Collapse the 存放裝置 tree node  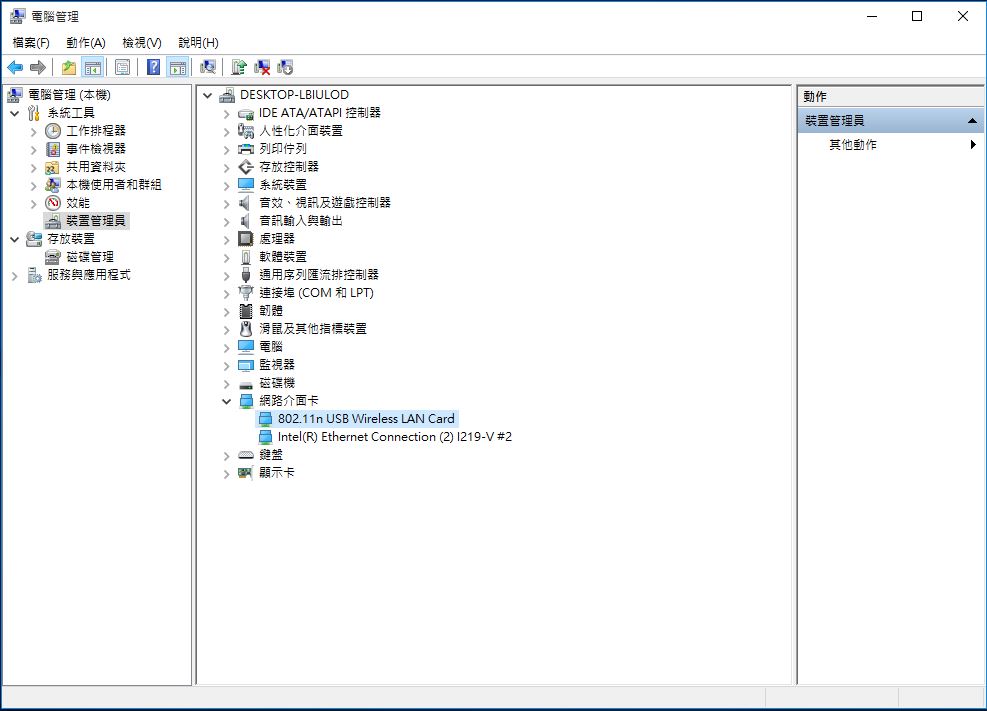tap(15, 240)
